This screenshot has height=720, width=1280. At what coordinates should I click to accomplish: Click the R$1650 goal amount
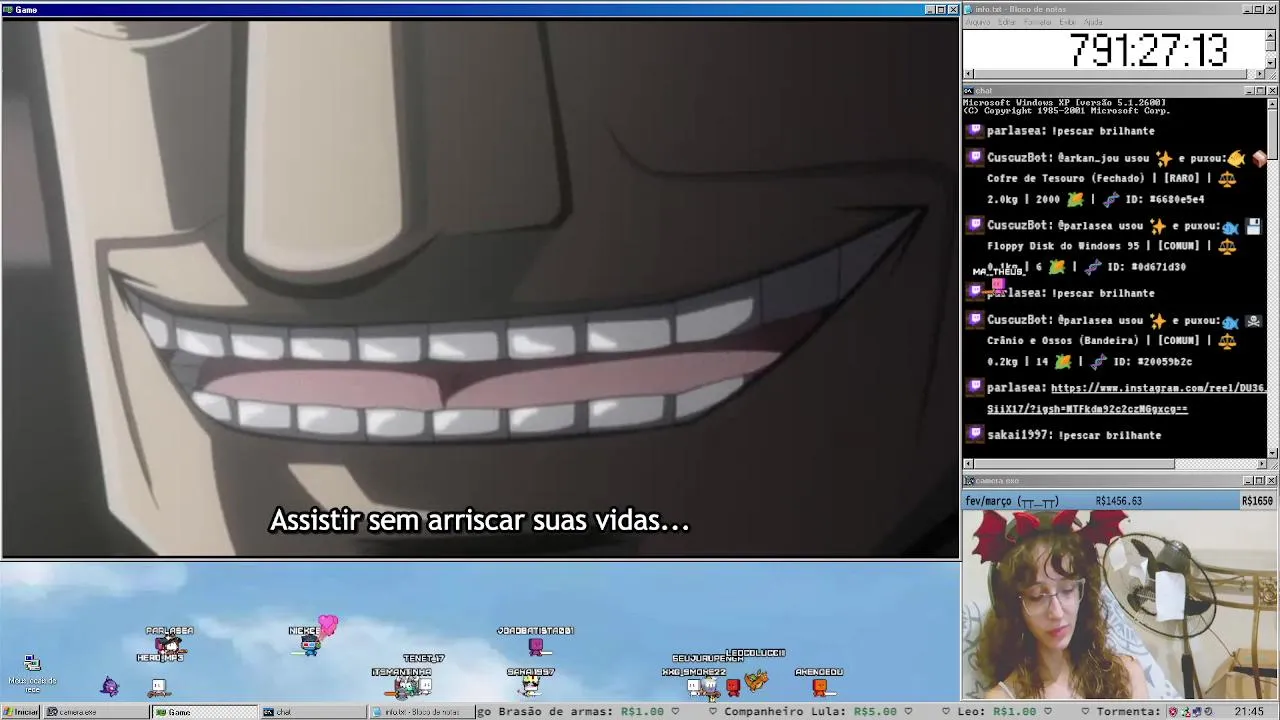1257,501
